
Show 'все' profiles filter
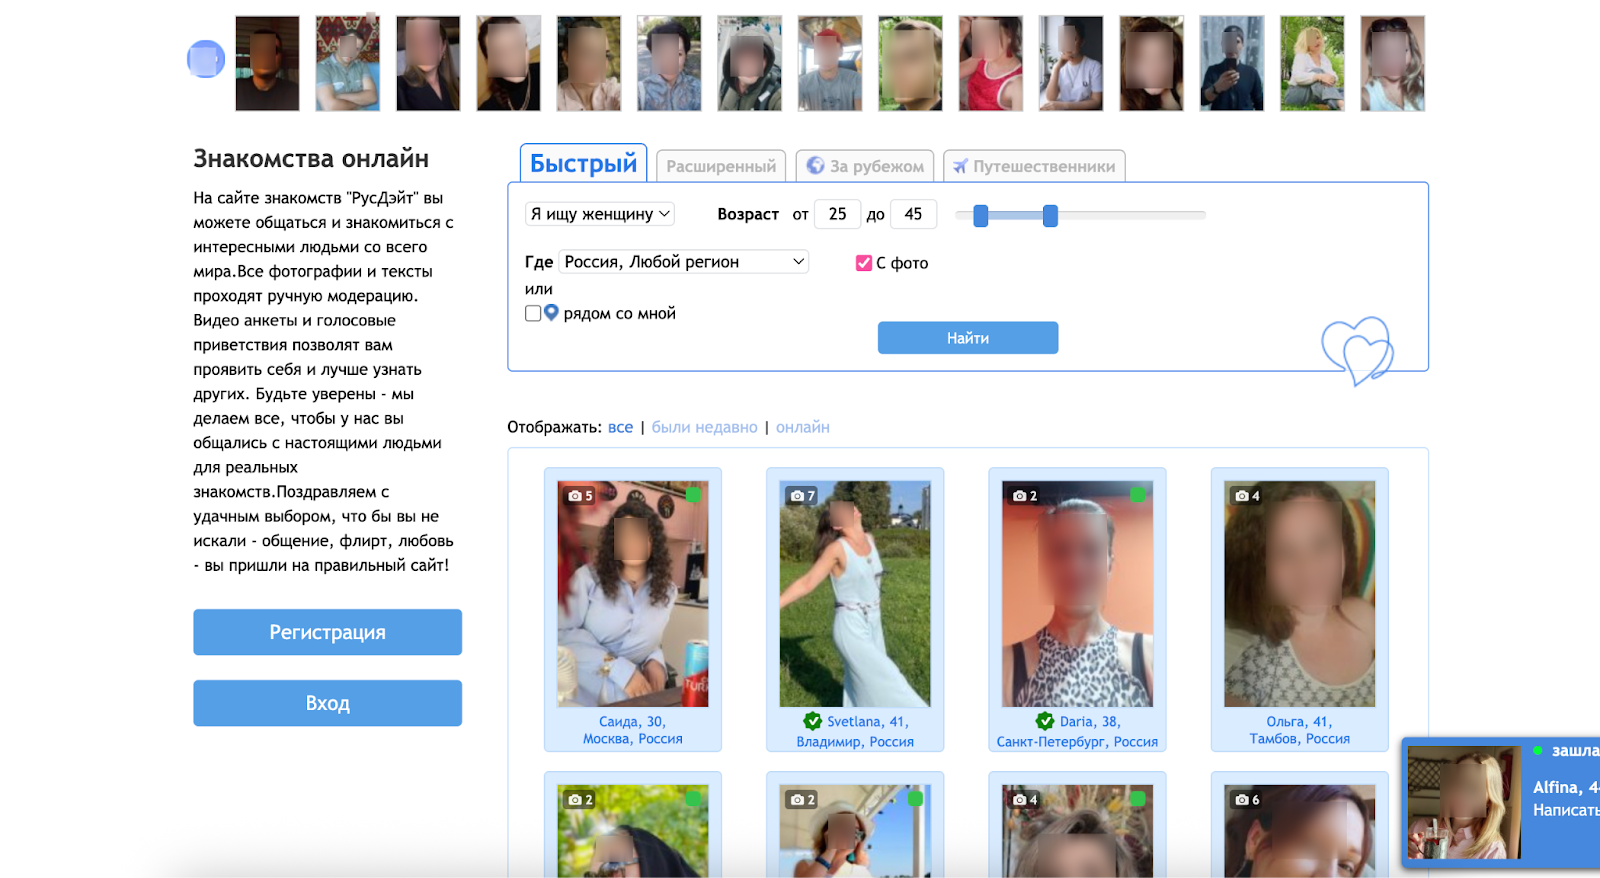620,427
